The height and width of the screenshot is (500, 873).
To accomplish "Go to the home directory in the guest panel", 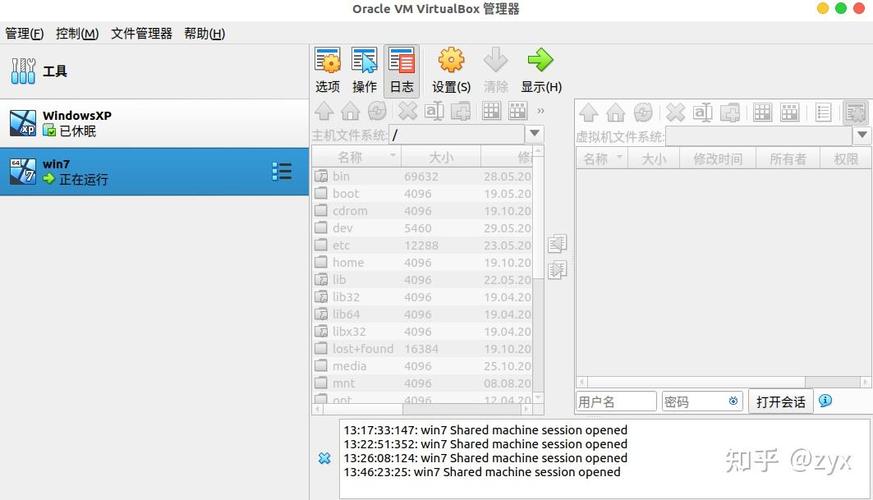I will pos(615,112).
